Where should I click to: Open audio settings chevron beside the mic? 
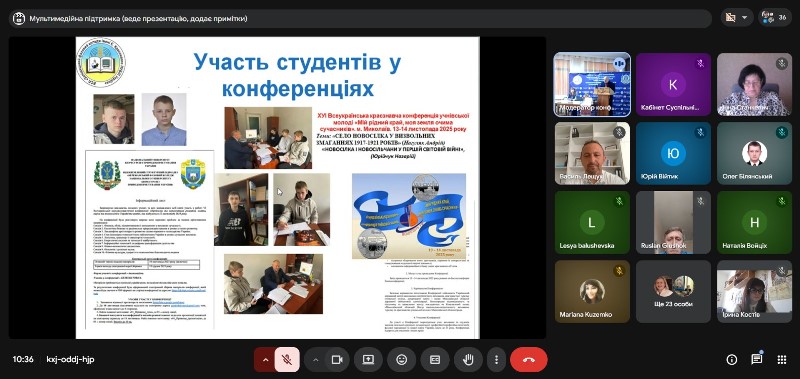click(265, 360)
